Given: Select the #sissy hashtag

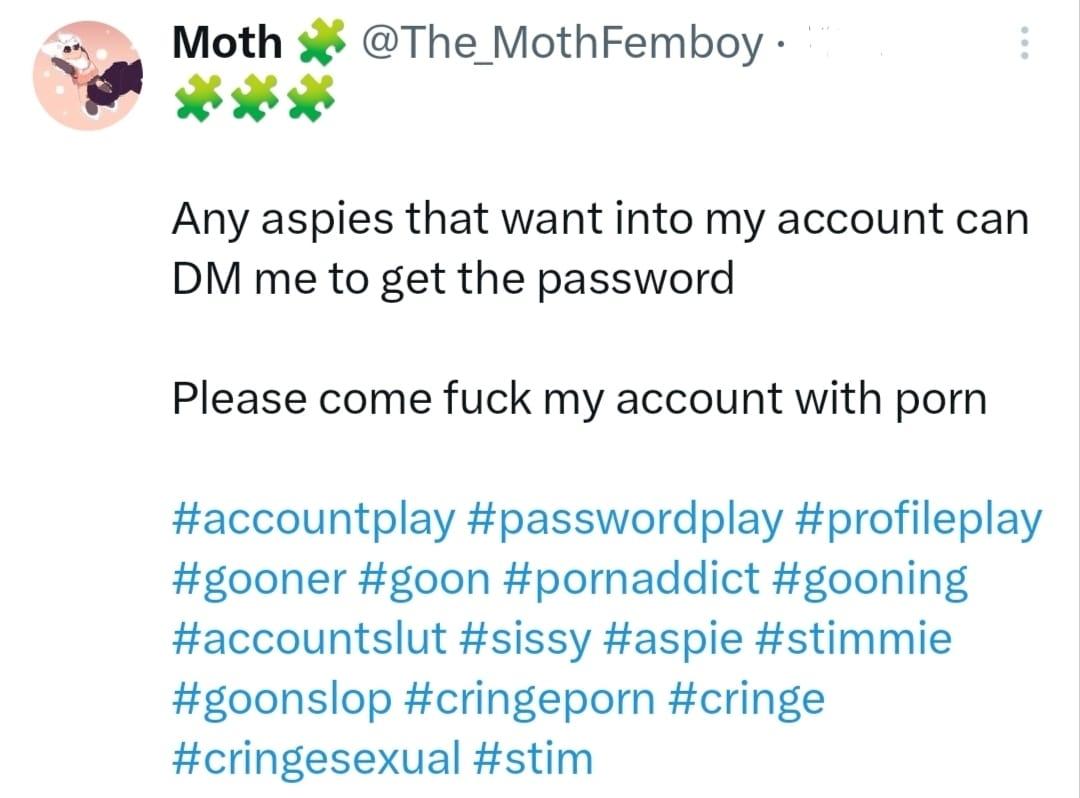Looking at the screenshot, I should 526,639.
